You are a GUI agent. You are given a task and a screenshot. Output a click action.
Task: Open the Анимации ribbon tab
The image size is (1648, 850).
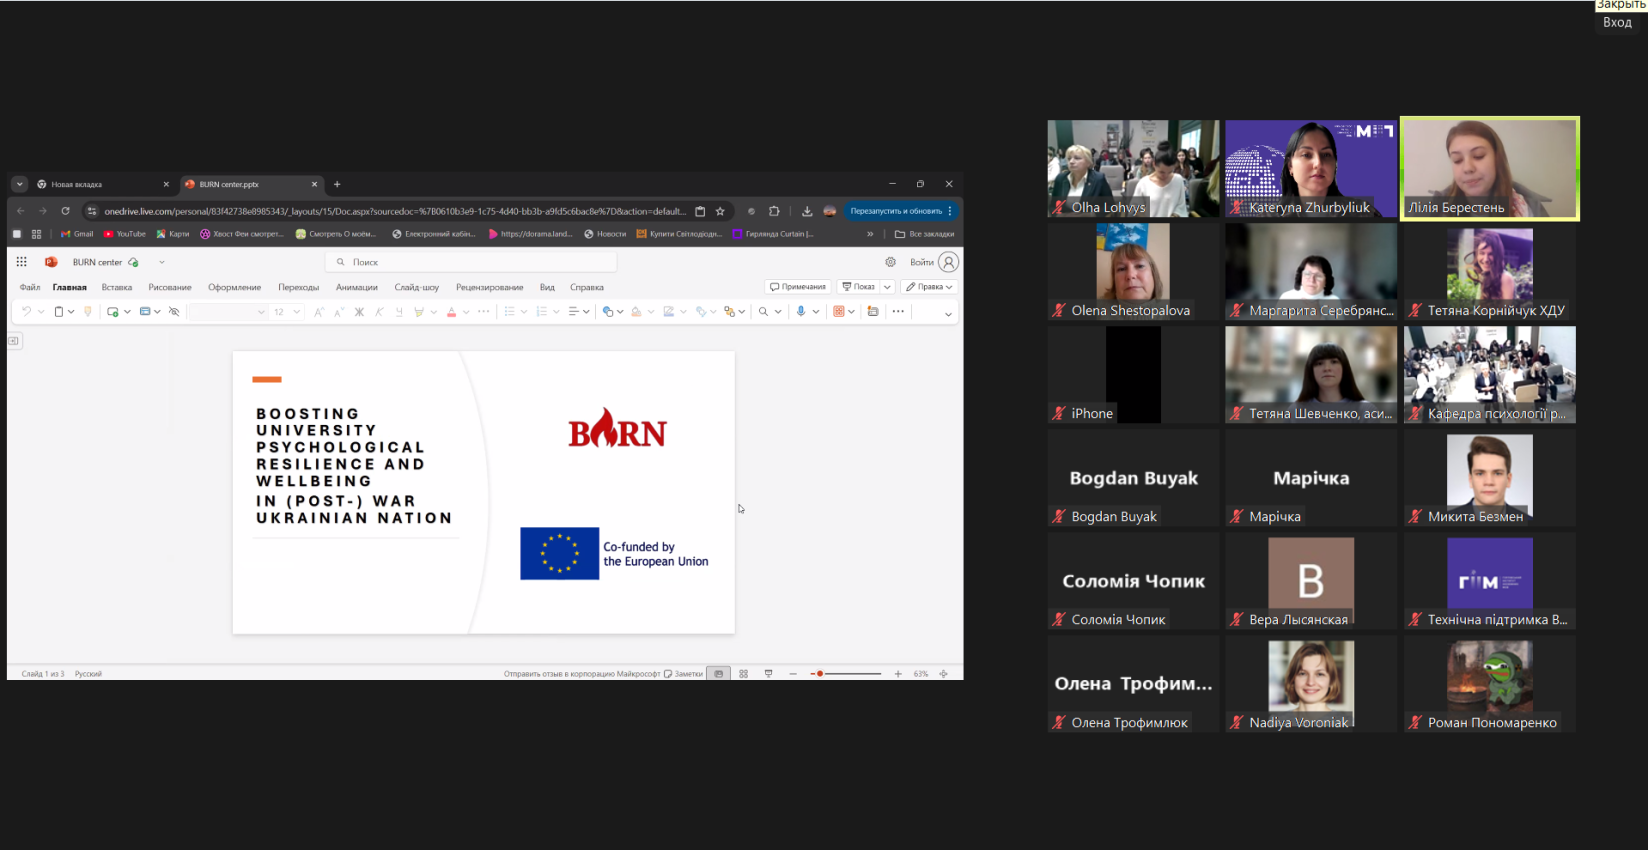click(356, 287)
